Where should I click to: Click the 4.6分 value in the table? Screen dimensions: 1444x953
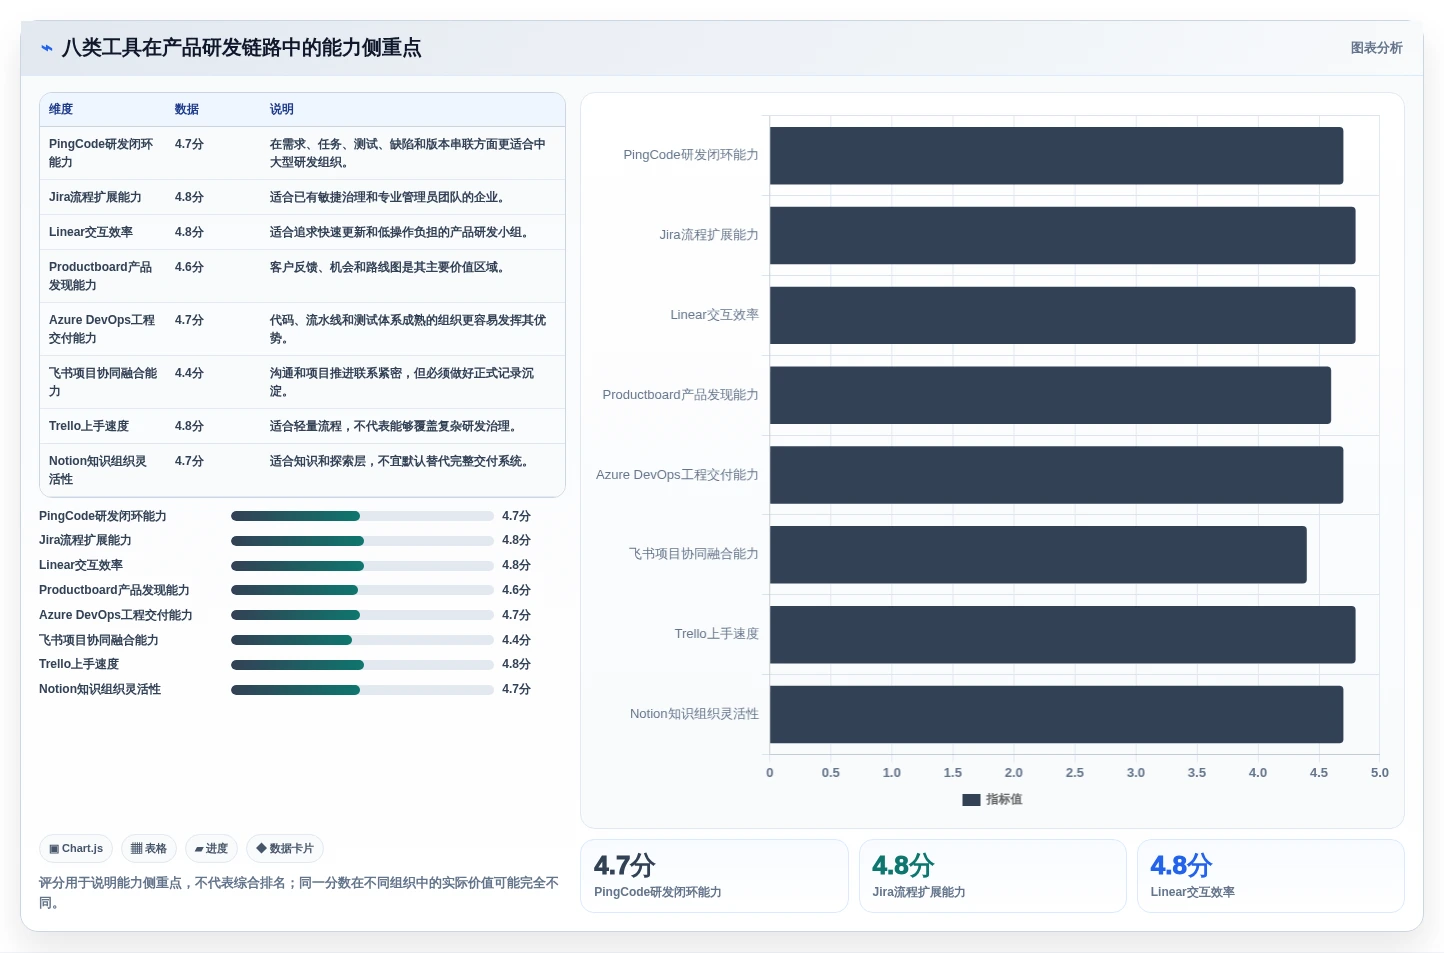tap(189, 267)
